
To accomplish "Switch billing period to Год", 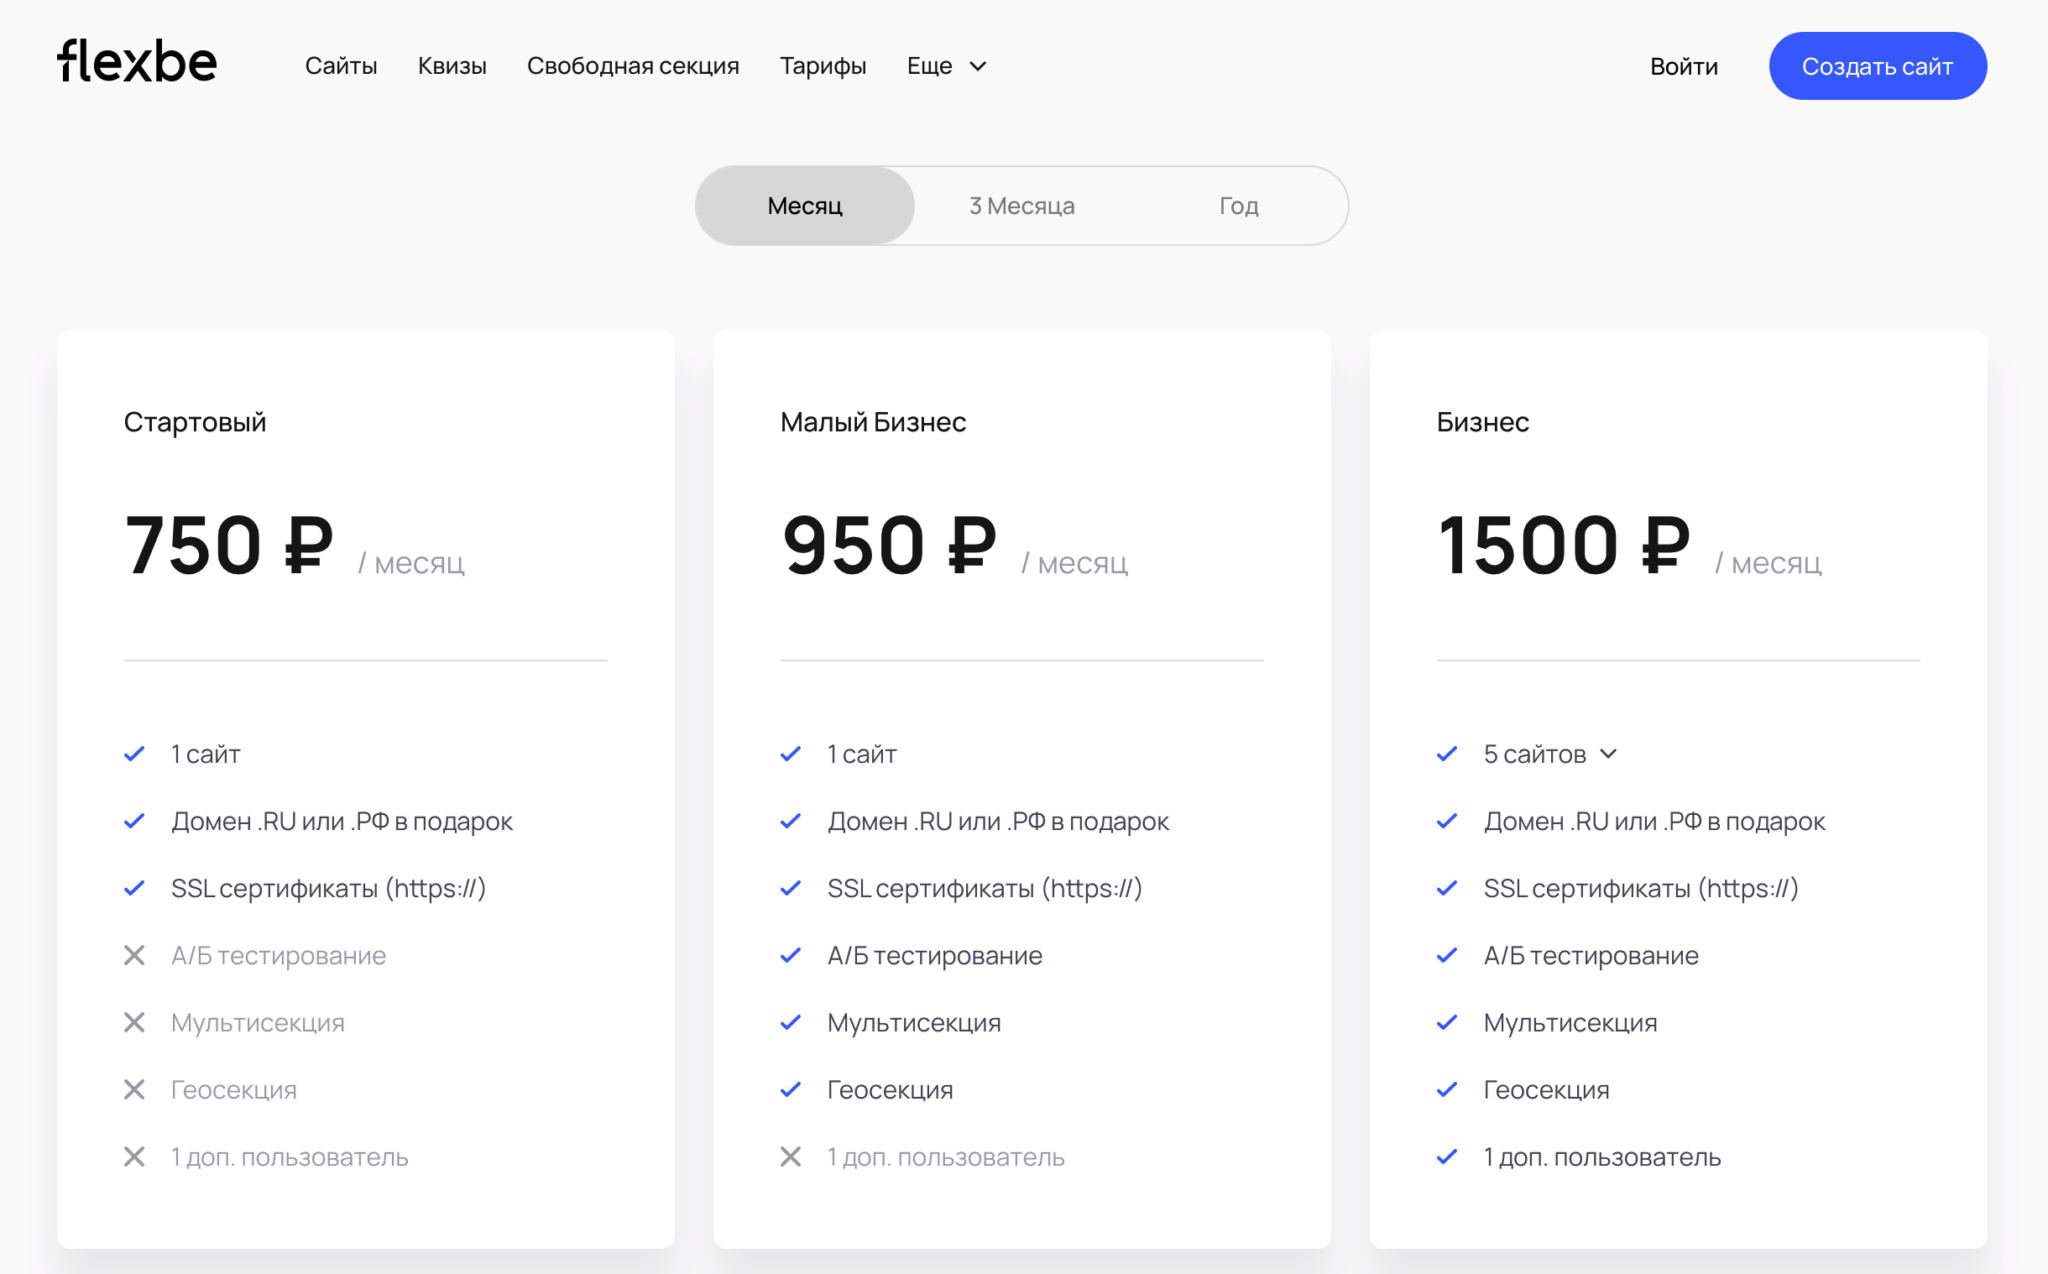I will pyautogui.click(x=1238, y=206).
